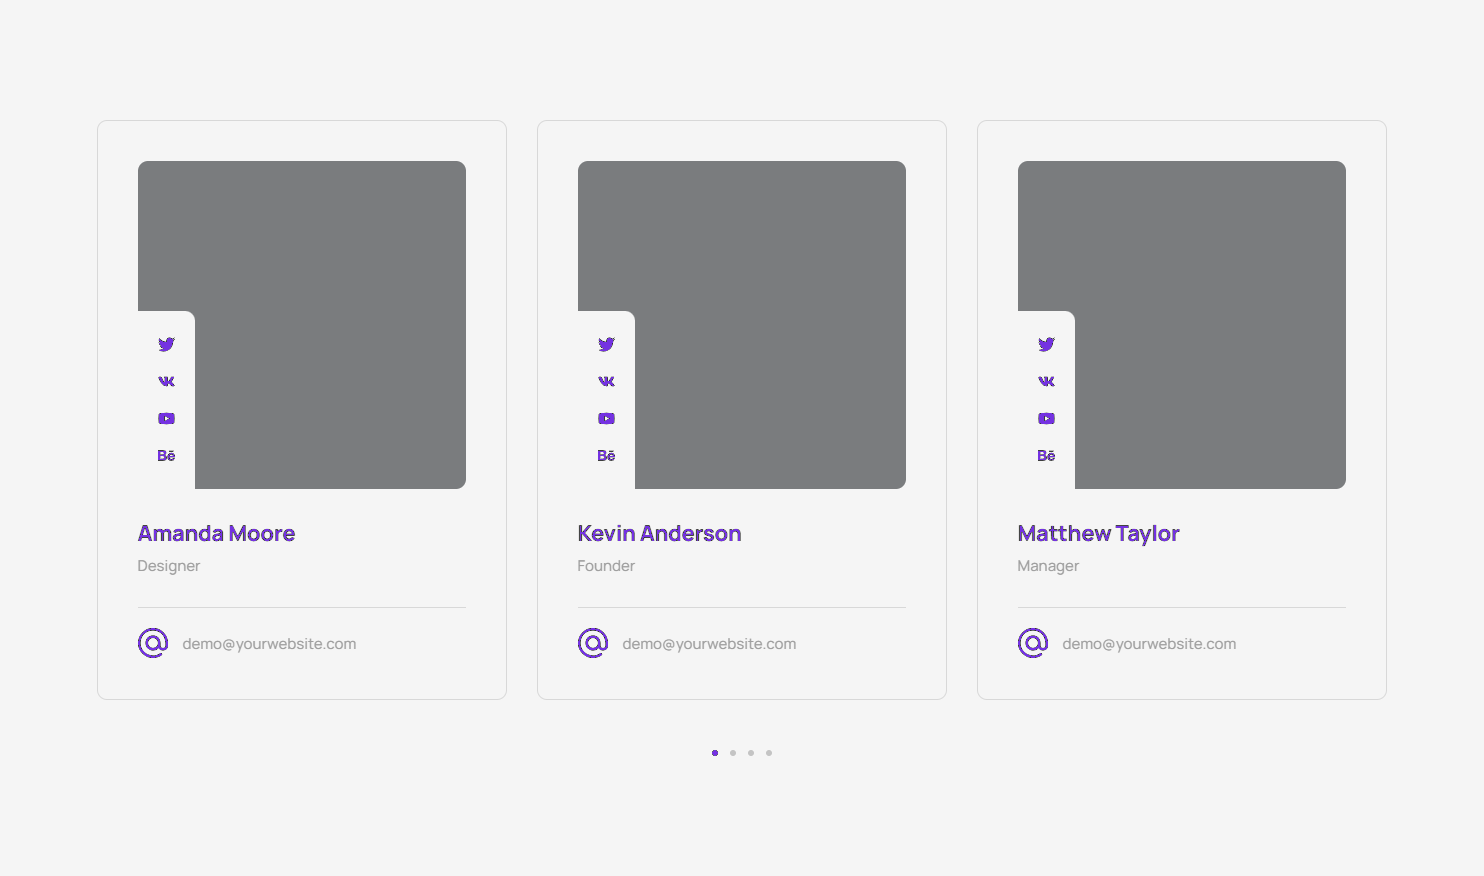Screen dimensions: 1484x876
Task: Click Twitter icon on Kevin Anderson's card
Action: [606, 344]
